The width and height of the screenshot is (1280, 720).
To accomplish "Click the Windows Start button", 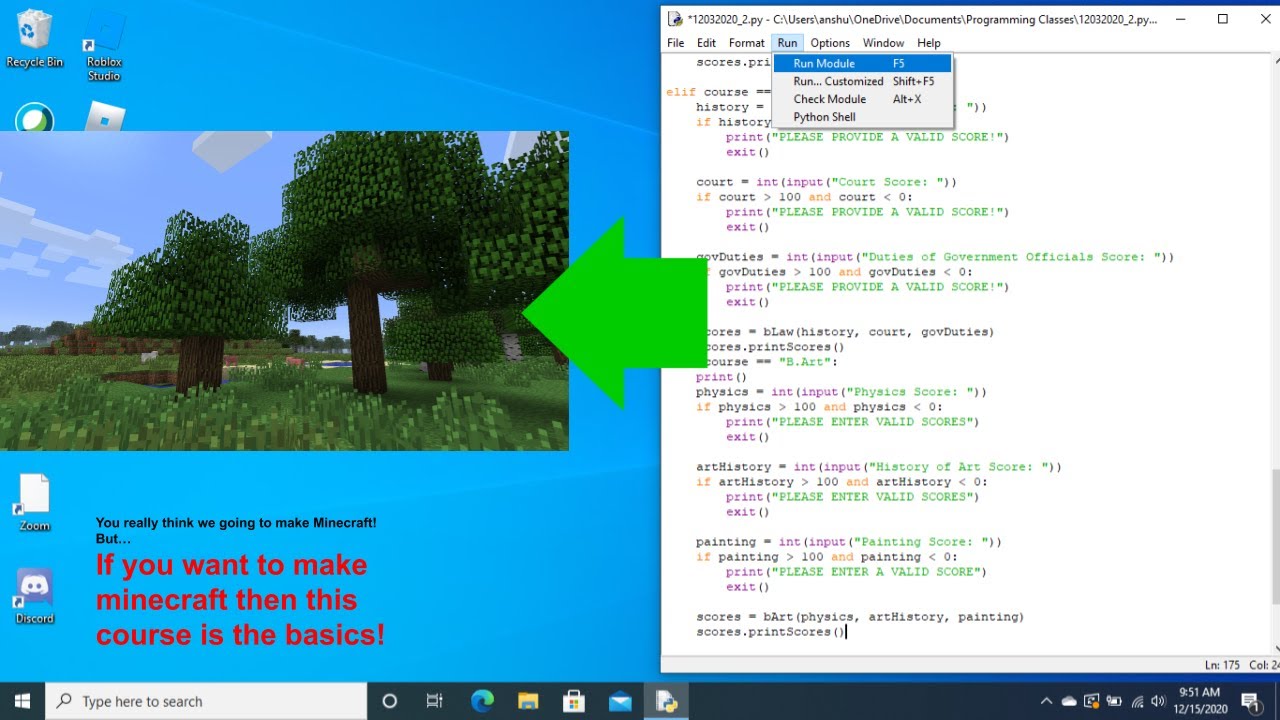I will tap(22, 701).
